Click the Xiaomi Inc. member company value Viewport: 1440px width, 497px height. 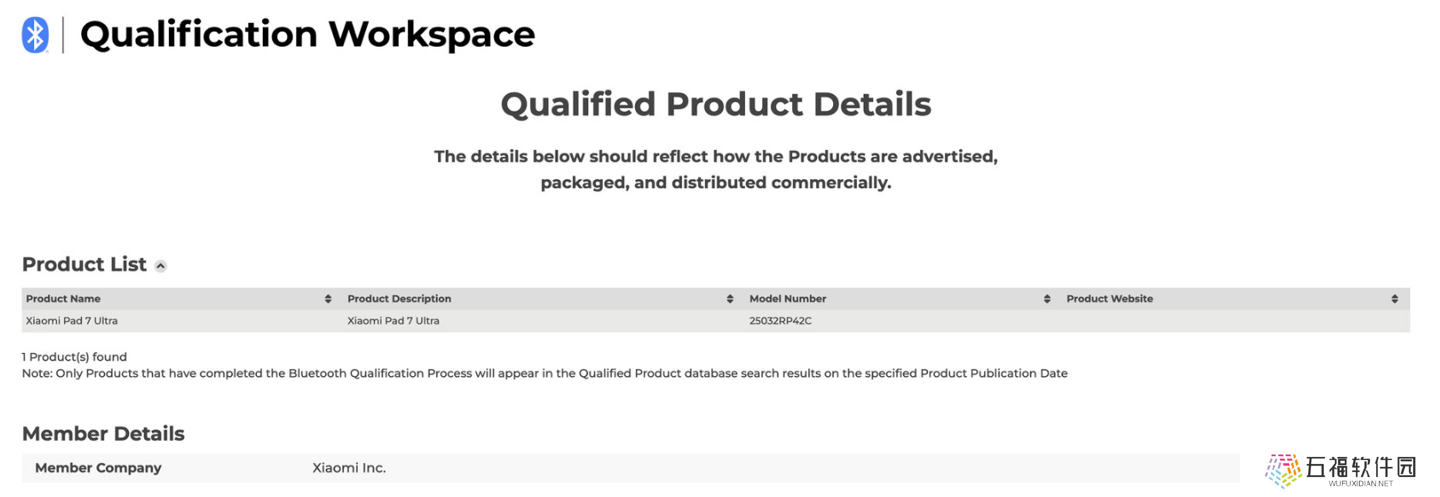pyautogui.click(x=349, y=468)
